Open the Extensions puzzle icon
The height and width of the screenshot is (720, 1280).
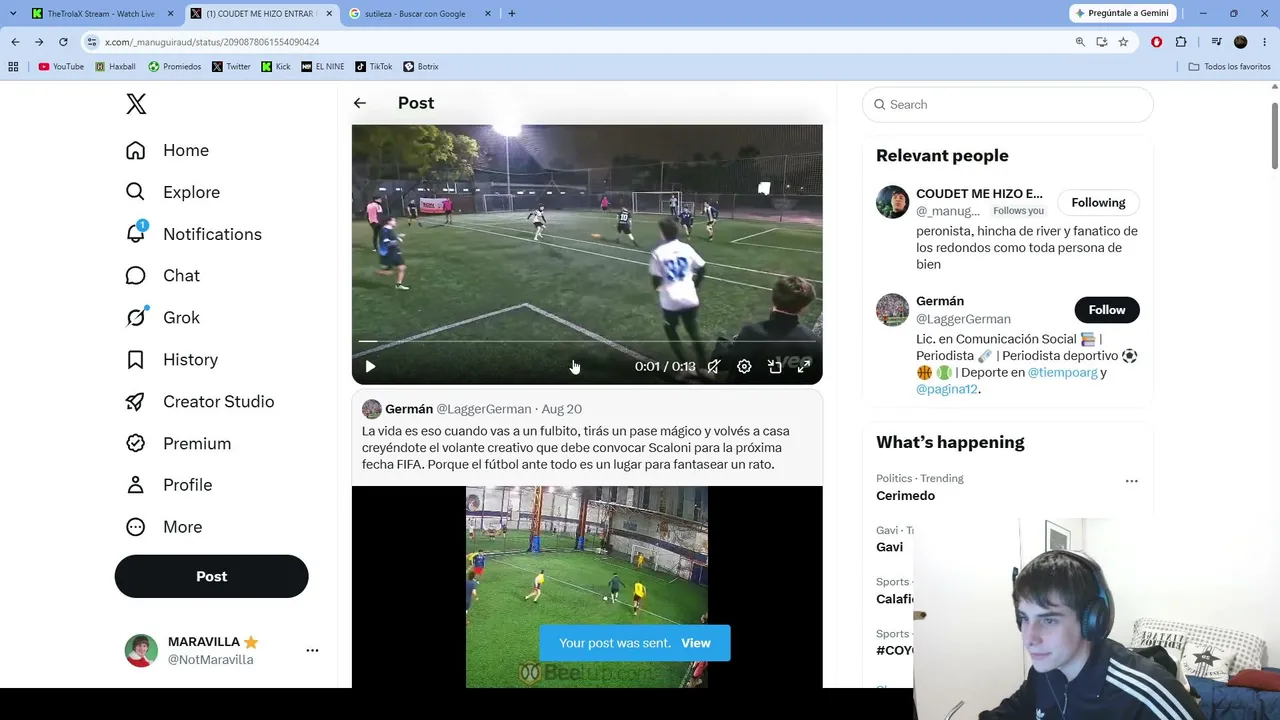pyautogui.click(x=1181, y=42)
